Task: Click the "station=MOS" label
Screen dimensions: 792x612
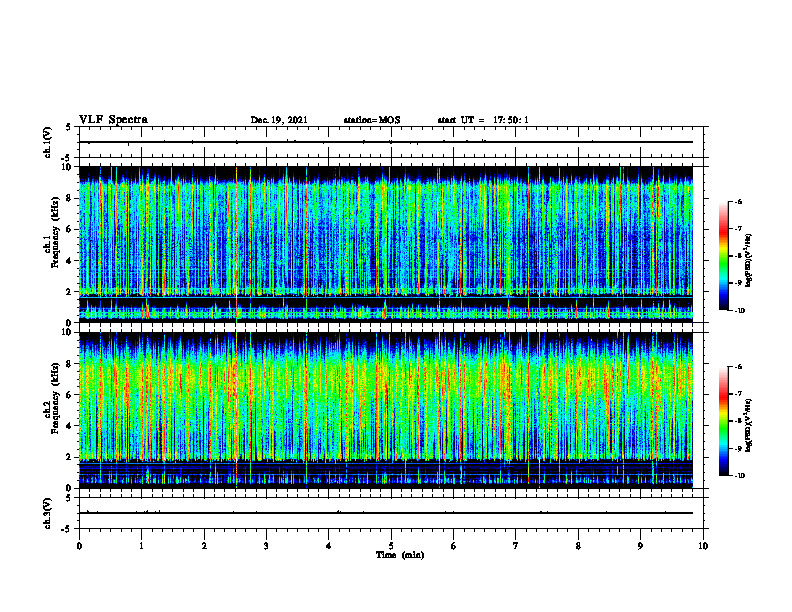Action: 372,120
